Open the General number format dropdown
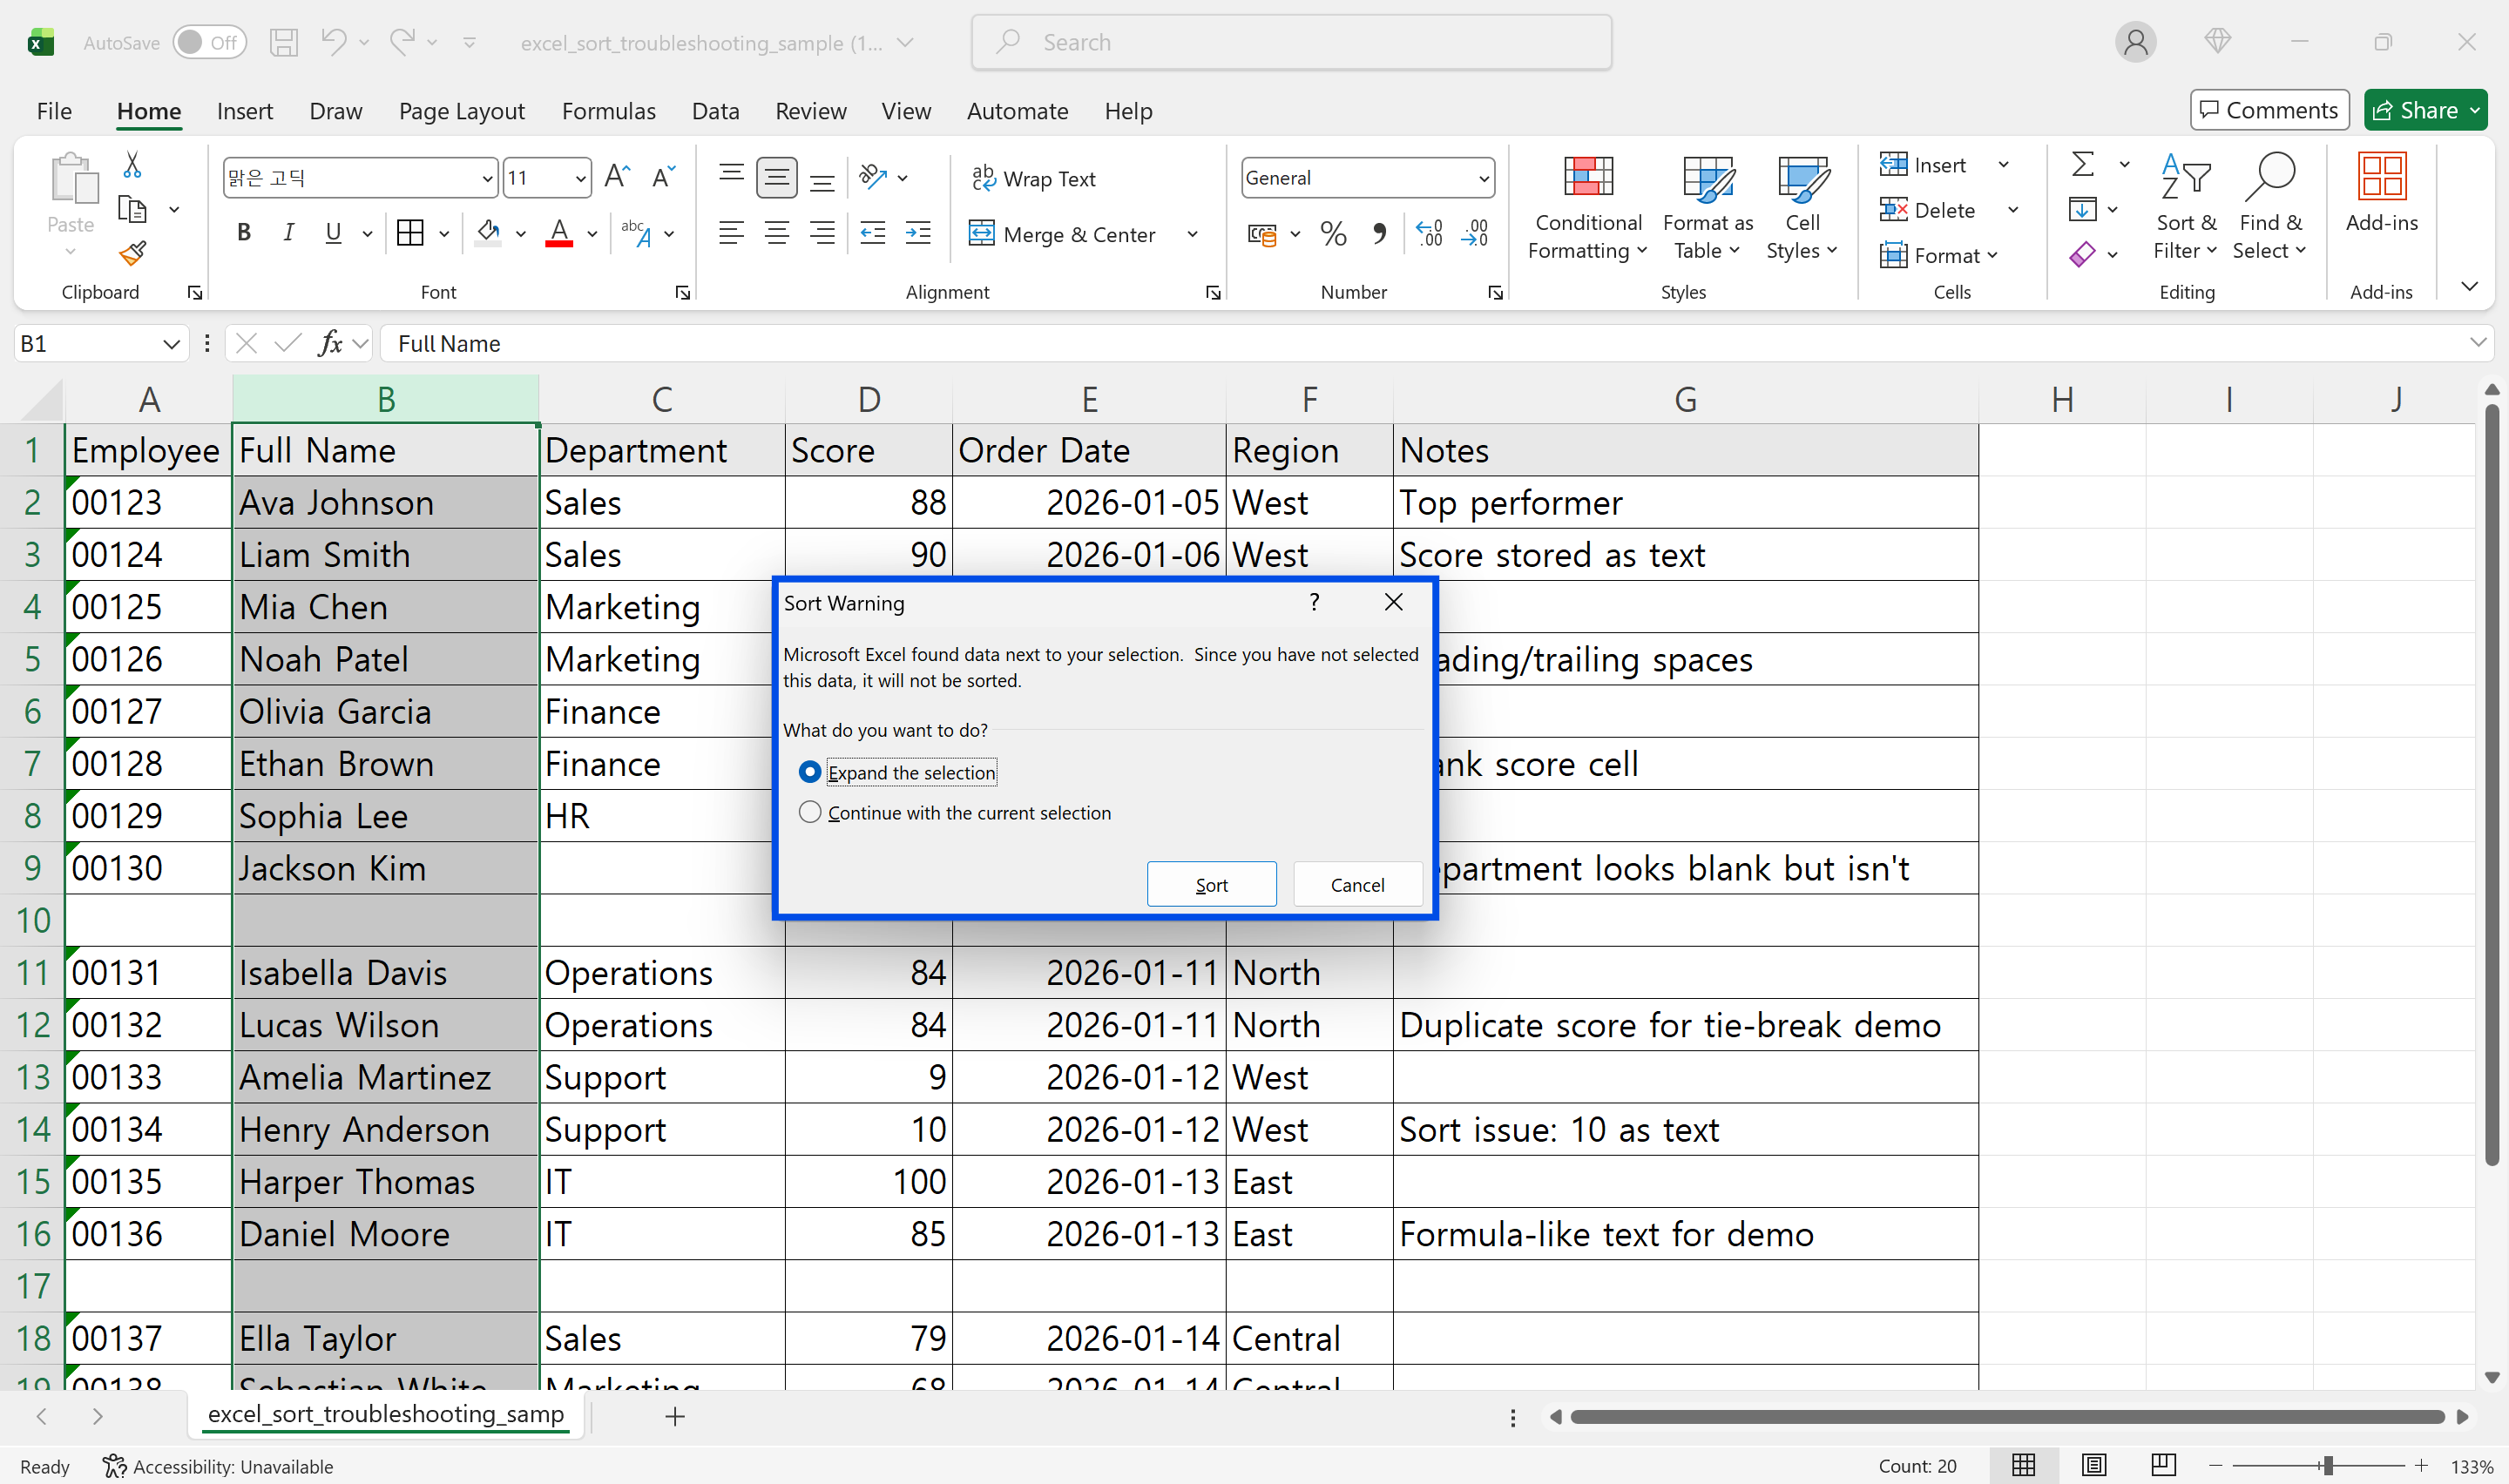Image resolution: width=2509 pixels, height=1484 pixels. (x=1483, y=179)
